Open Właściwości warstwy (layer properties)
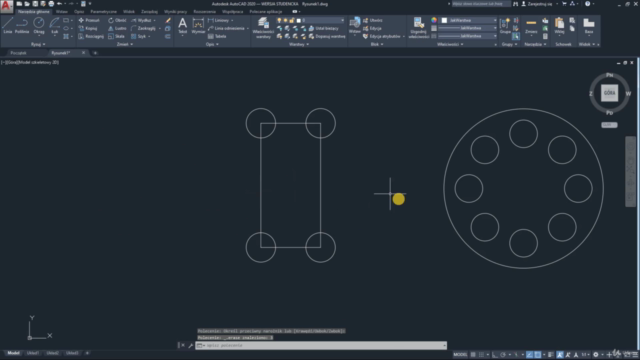The width and height of the screenshot is (640, 360). point(263,28)
